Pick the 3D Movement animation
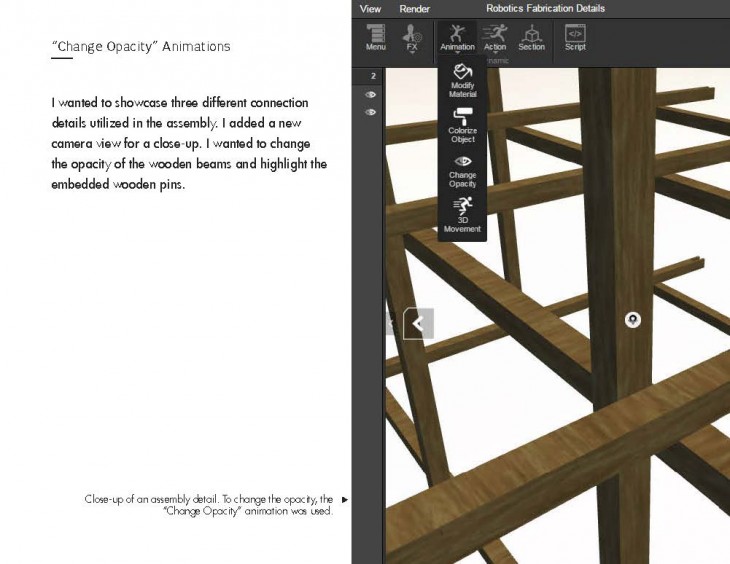Screen dimensions: 730x564 point(462,216)
